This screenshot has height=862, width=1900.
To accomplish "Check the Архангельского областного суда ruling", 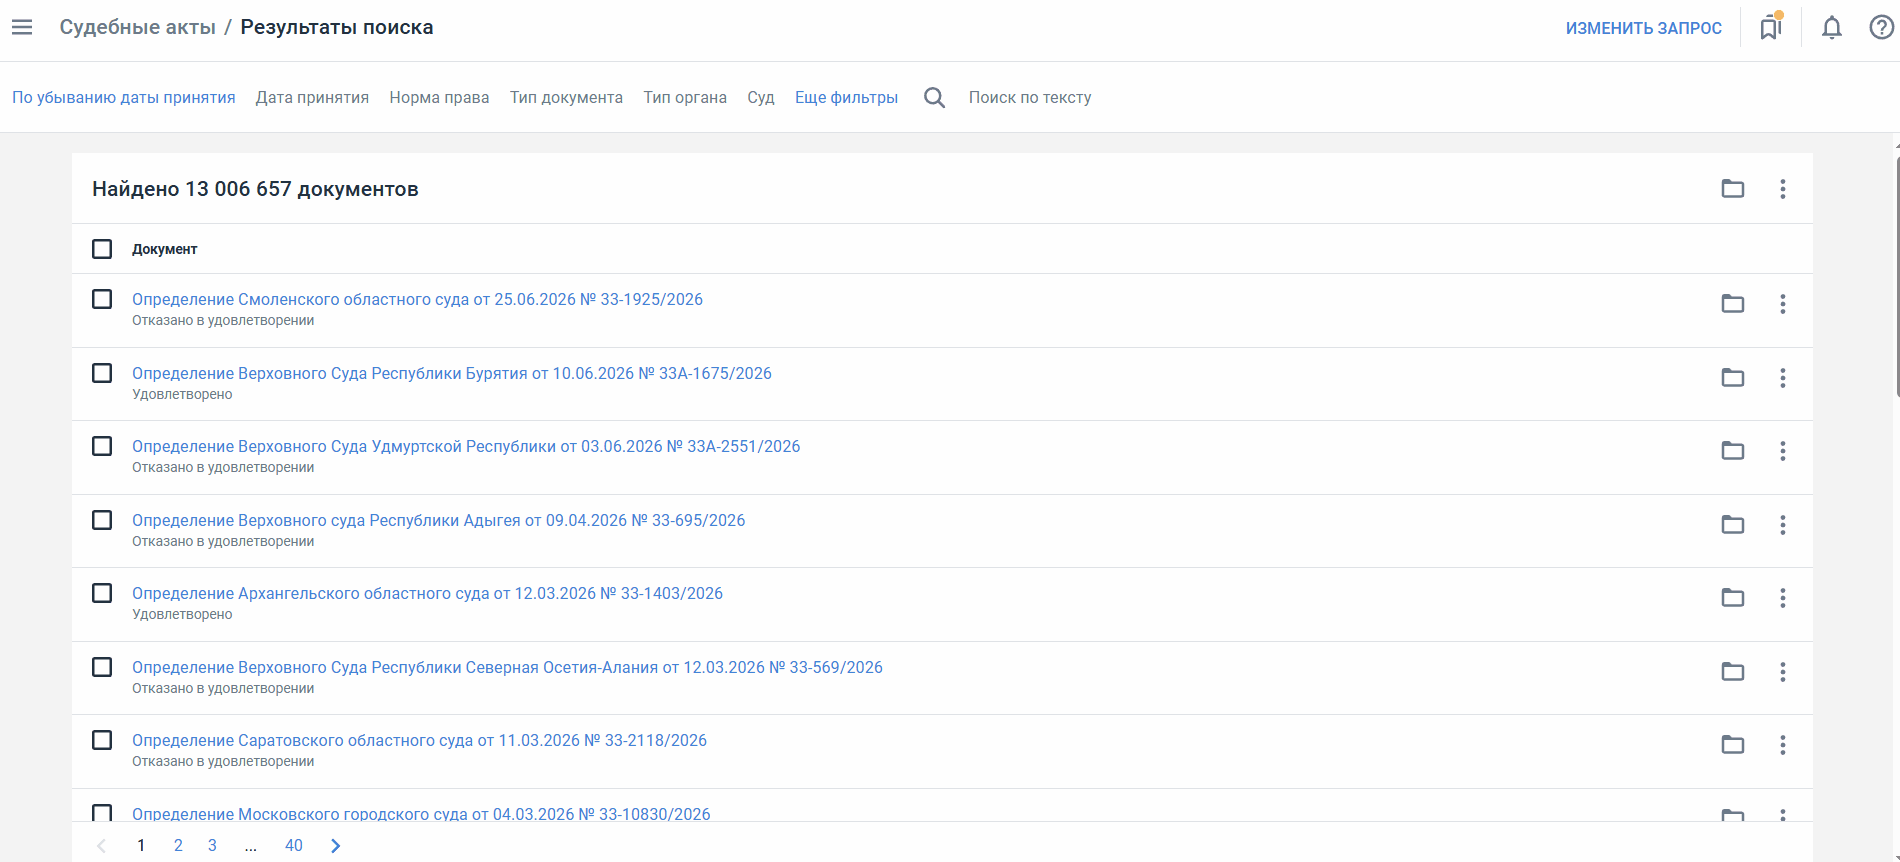I will [102, 593].
